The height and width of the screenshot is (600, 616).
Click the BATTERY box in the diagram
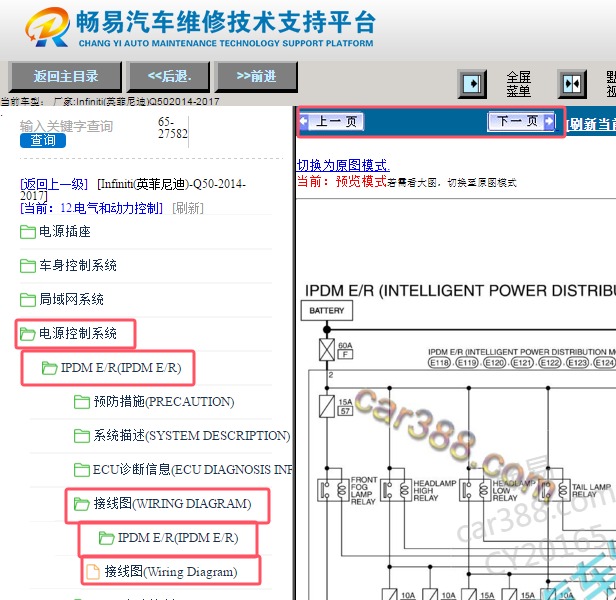tap(326, 311)
